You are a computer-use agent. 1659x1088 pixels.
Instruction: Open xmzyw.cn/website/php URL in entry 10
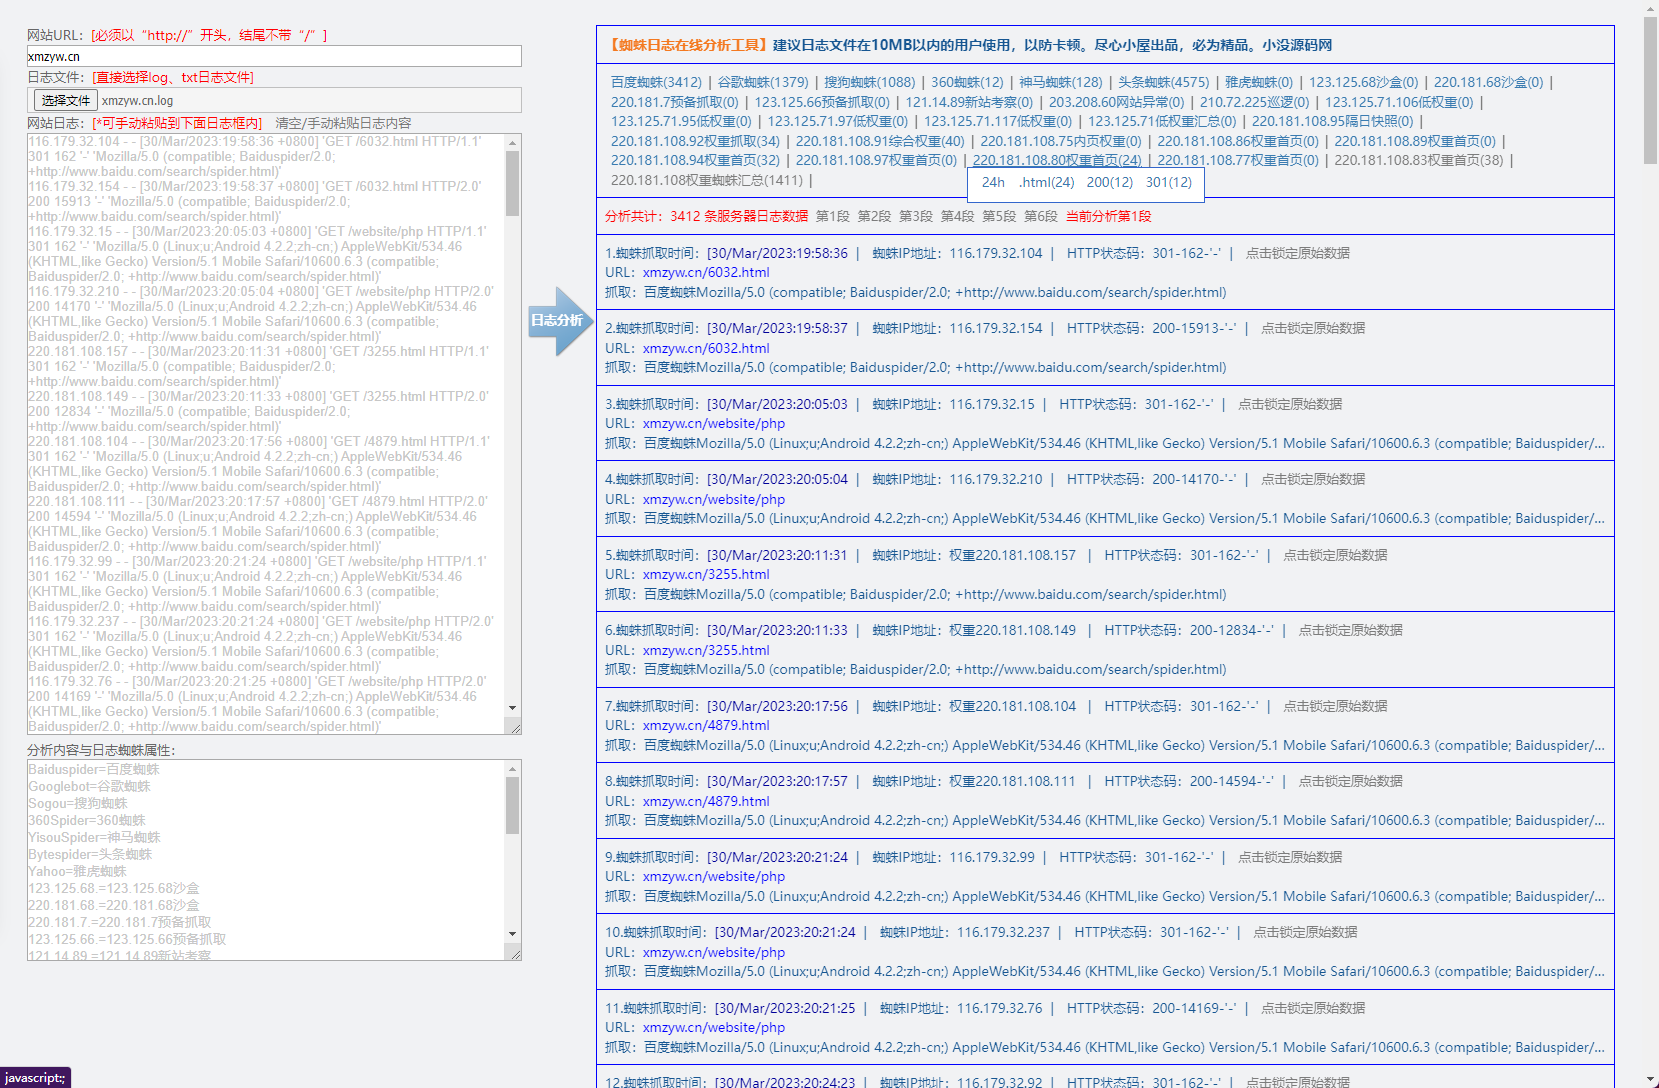(714, 952)
